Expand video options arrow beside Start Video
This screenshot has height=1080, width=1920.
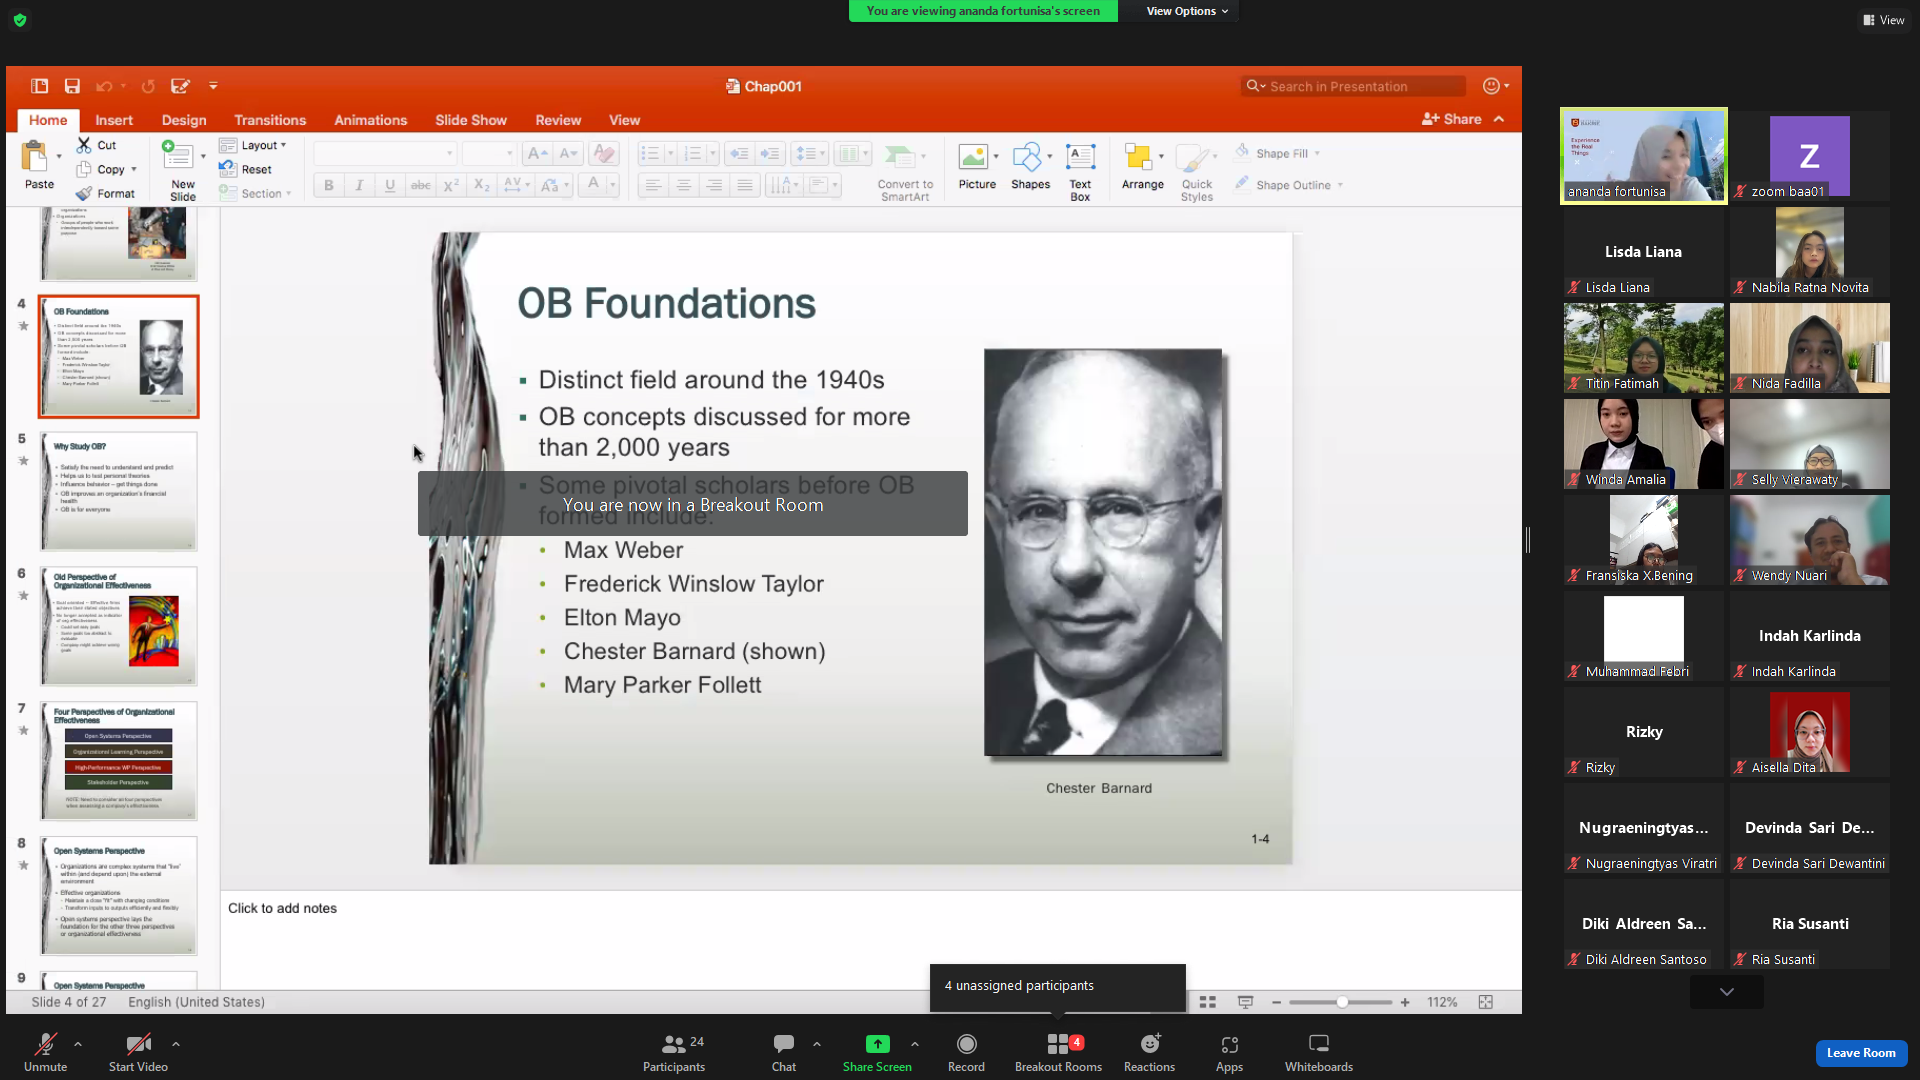176,1044
